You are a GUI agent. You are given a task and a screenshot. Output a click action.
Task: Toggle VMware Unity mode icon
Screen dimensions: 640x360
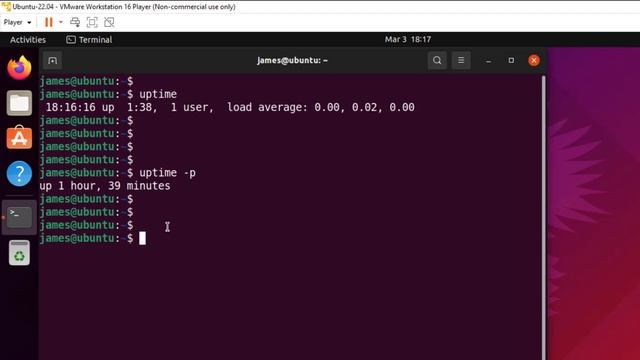pyautogui.click(x=109, y=22)
